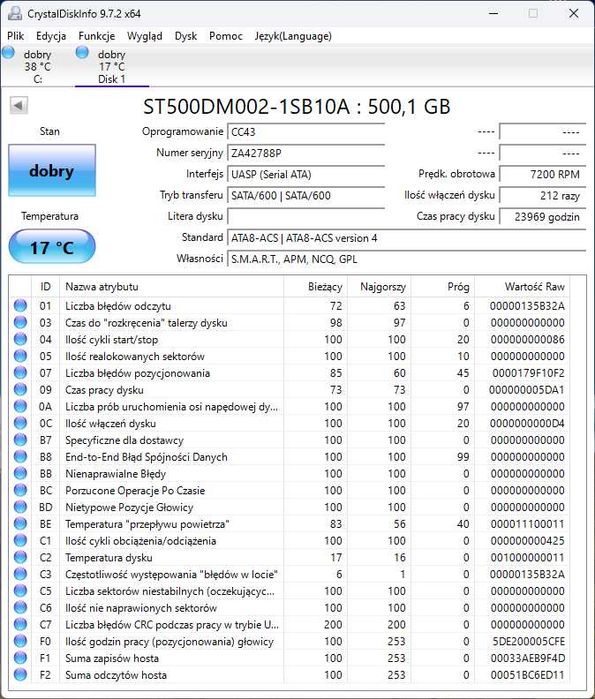Screen dimensions: 595x699
Task: Click the serial number field ZA42788P
Action: click(306, 153)
